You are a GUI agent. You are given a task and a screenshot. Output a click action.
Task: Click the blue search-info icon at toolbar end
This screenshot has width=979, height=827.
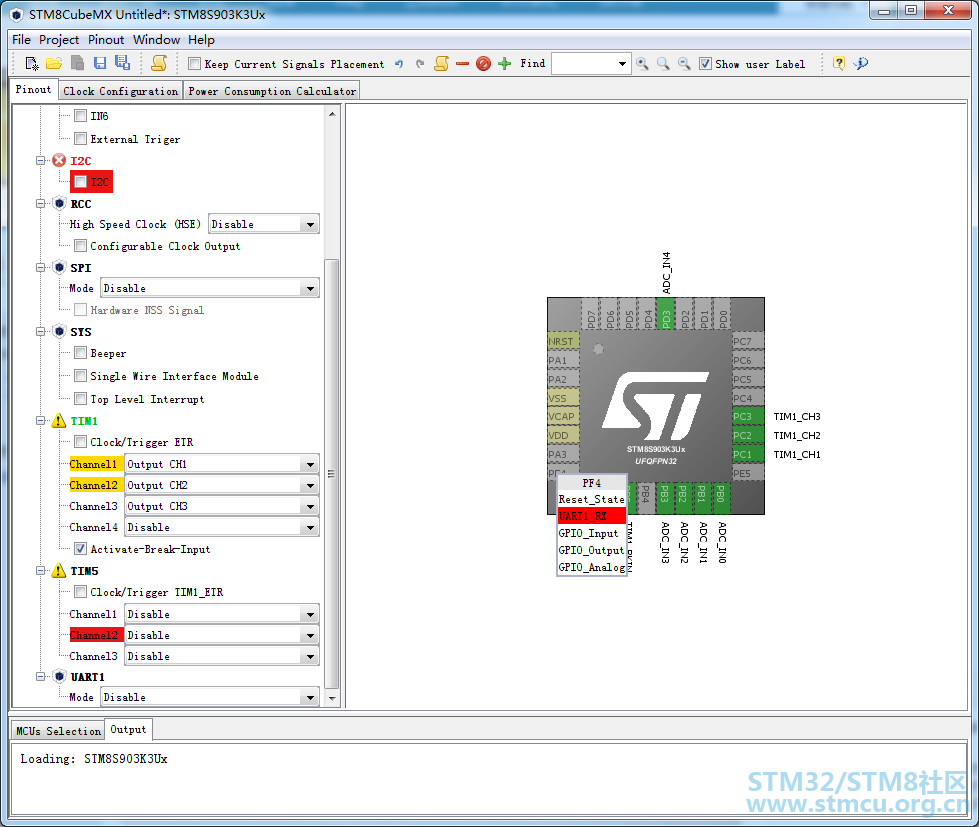tap(861, 64)
